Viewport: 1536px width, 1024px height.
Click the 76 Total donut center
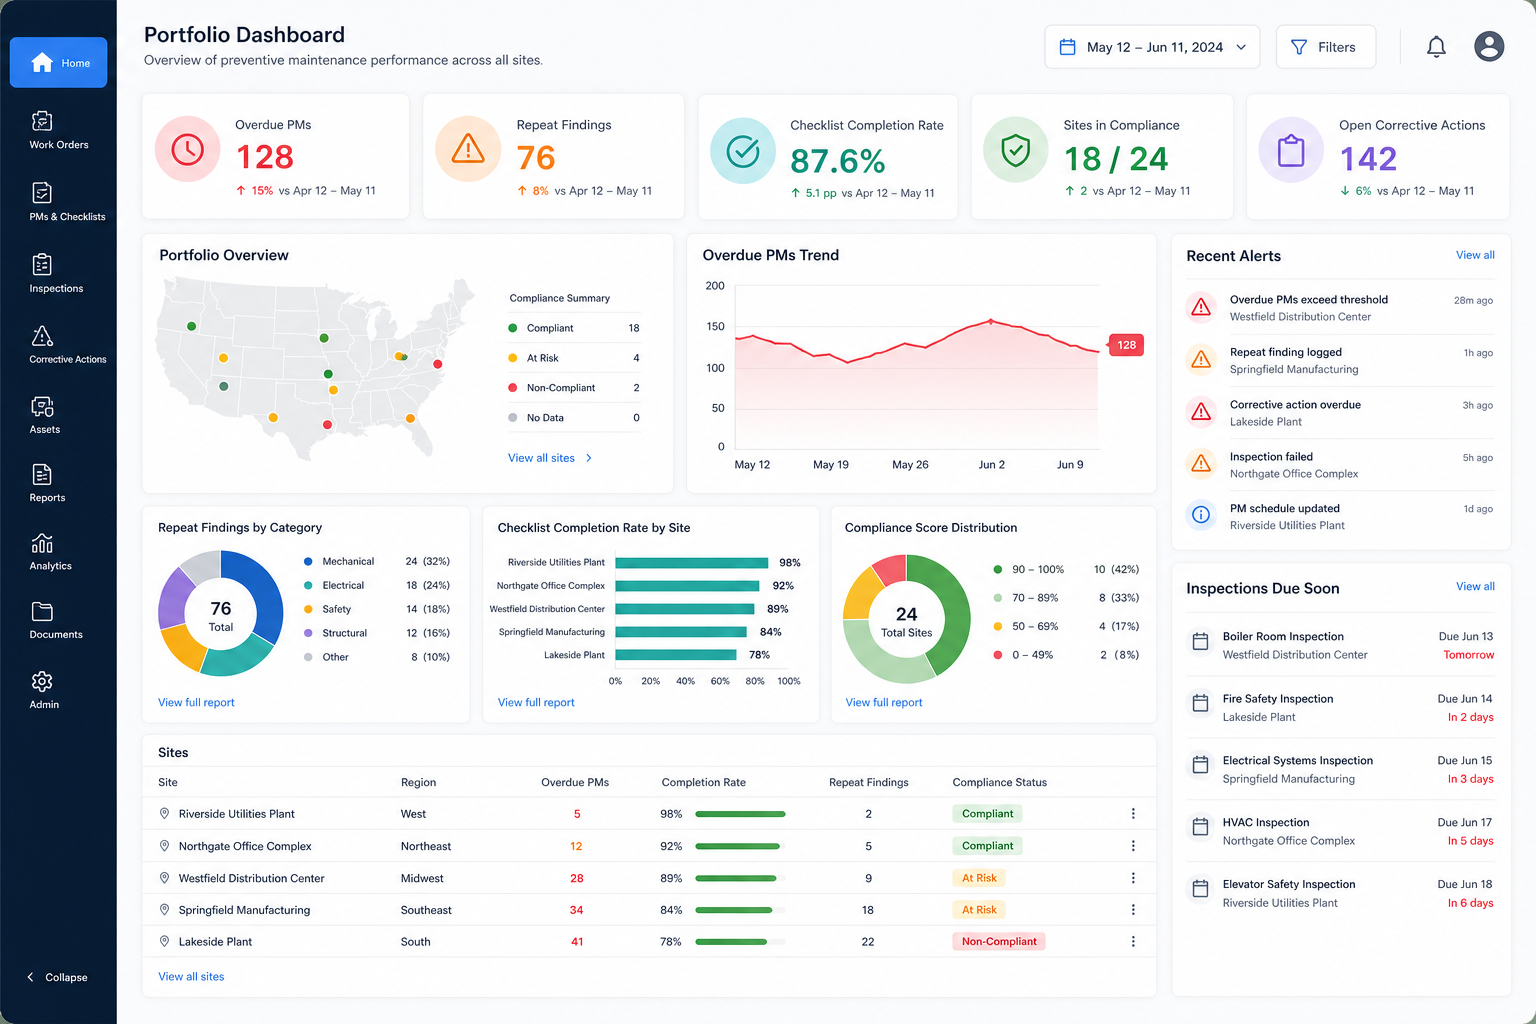tap(221, 614)
